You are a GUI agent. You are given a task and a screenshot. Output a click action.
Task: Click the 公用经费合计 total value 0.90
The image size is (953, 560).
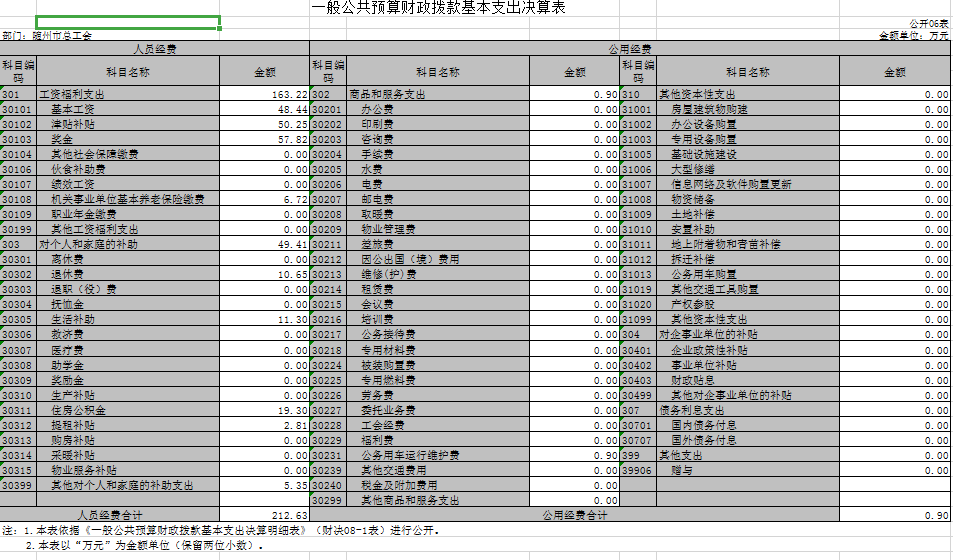click(894, 515)
